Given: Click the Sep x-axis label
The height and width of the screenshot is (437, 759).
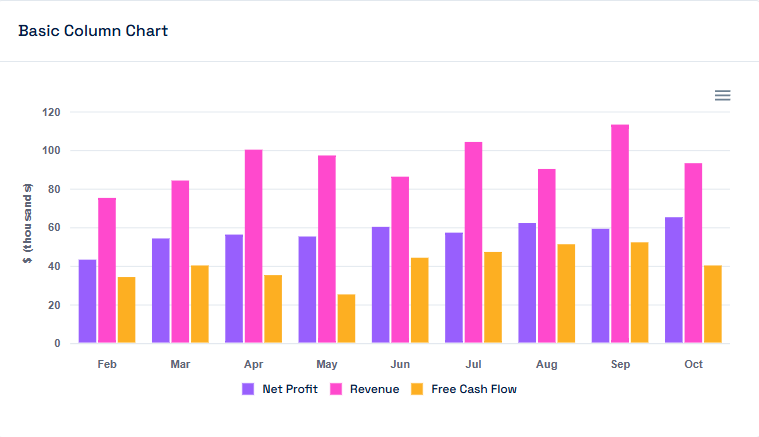Looking at the screenshot, I should [x=620, y=364].
